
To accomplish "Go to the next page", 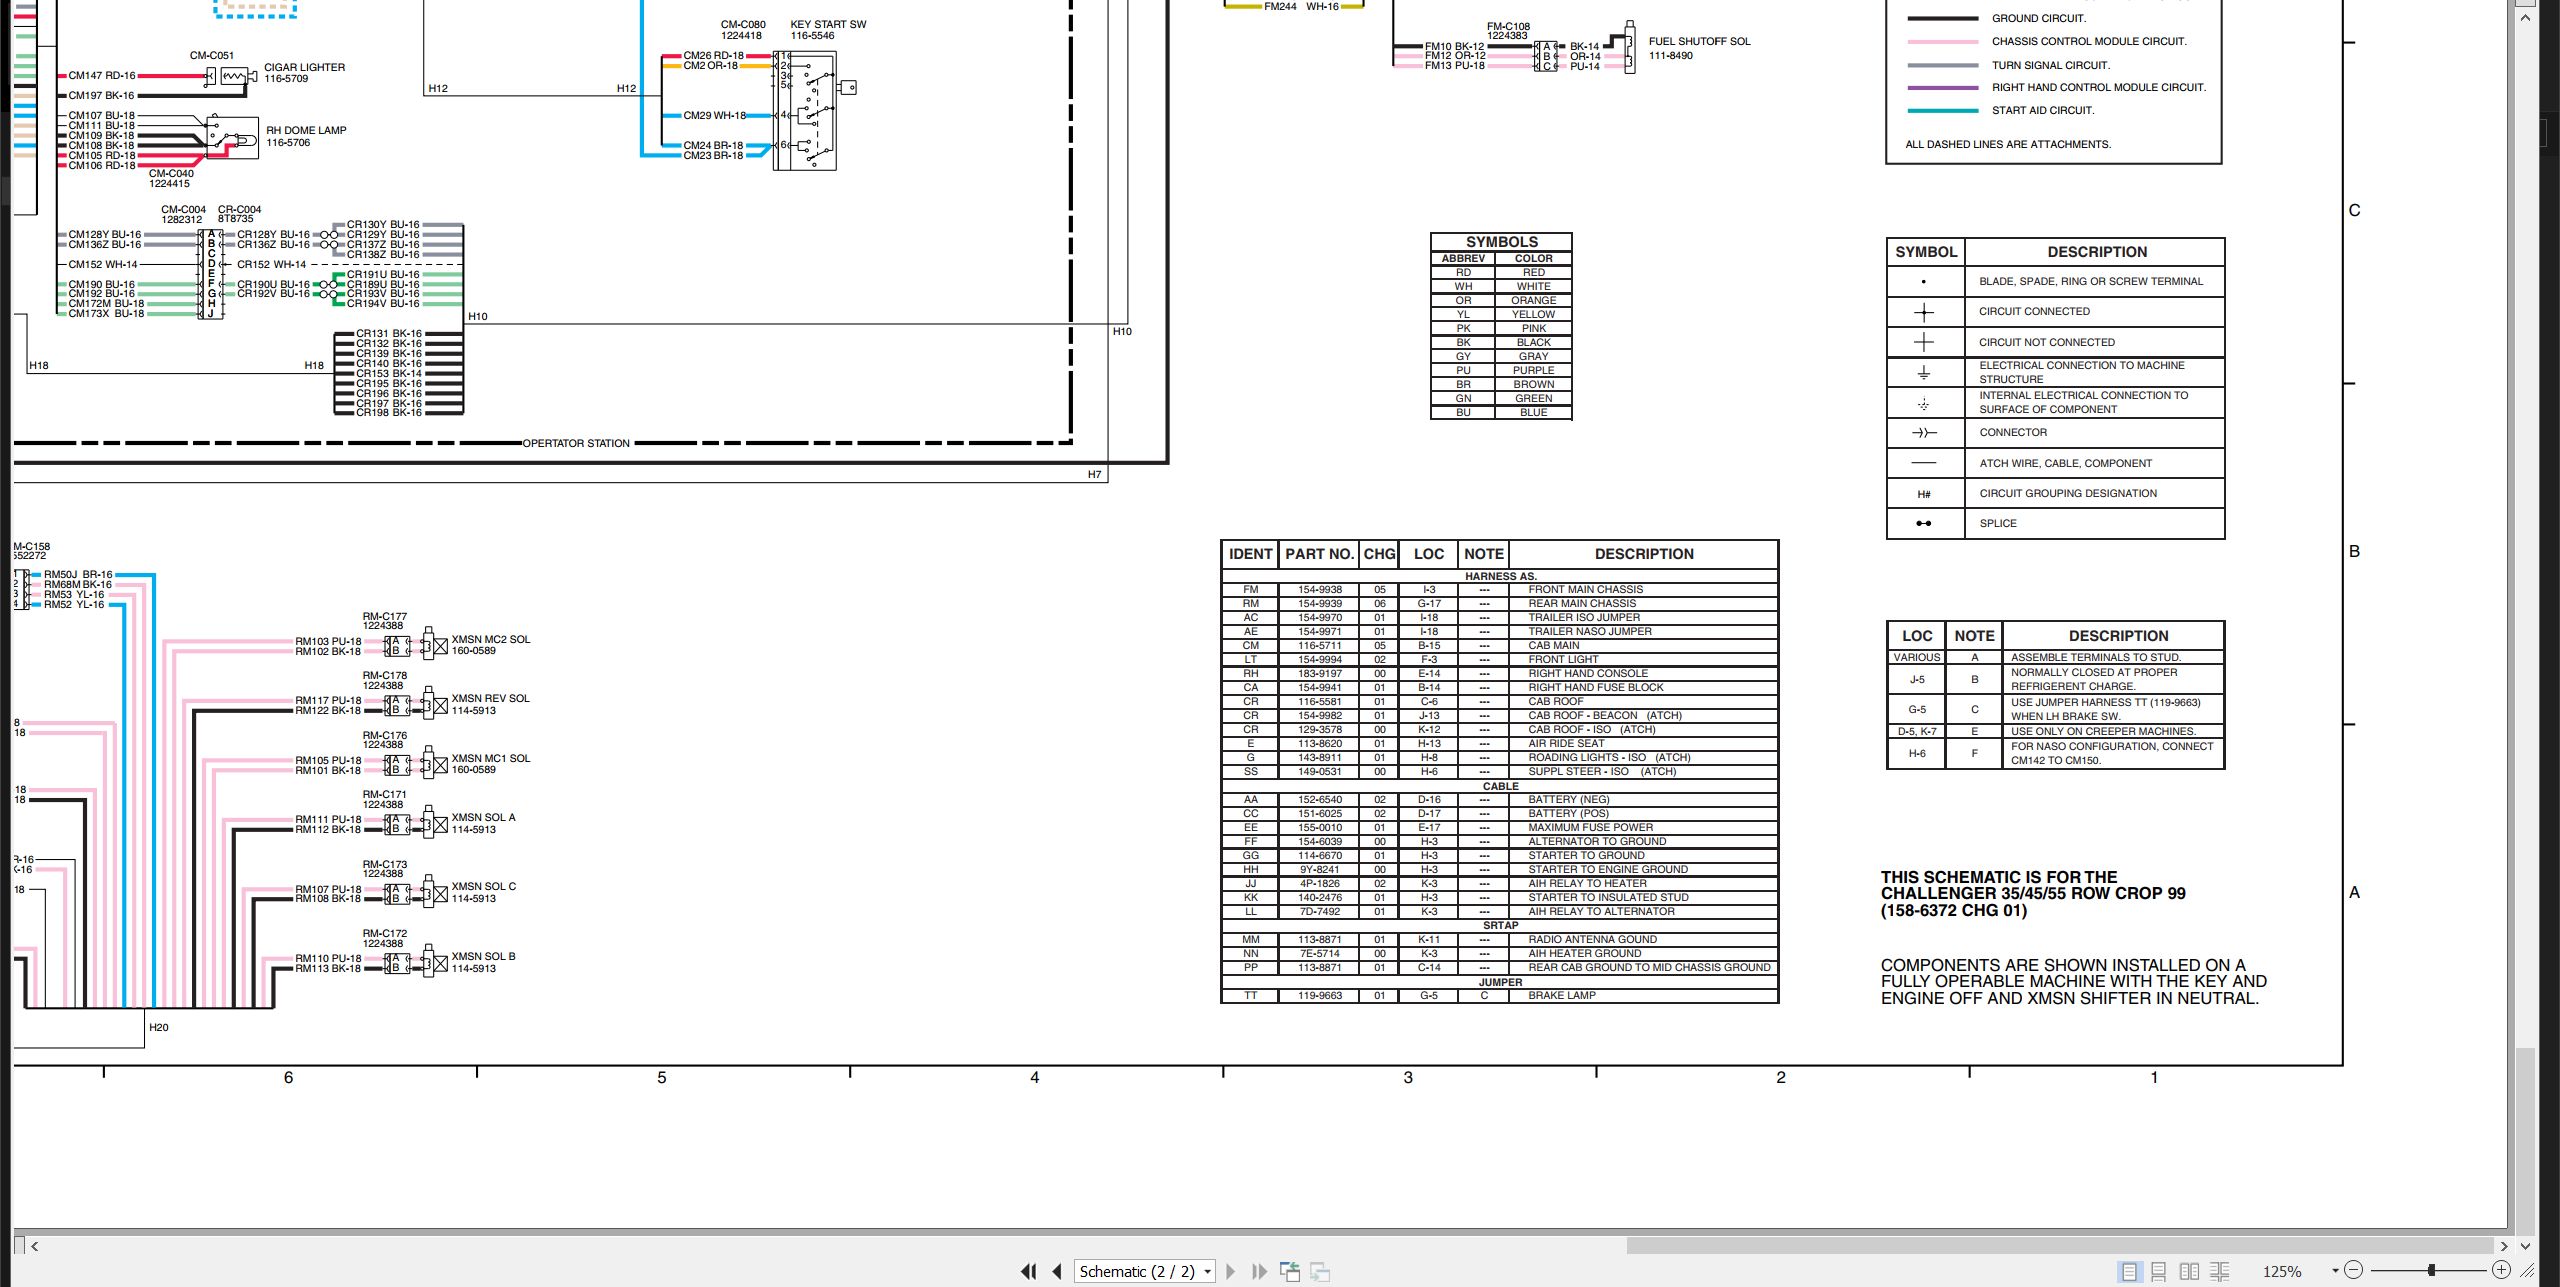I will [1231, 1271].
